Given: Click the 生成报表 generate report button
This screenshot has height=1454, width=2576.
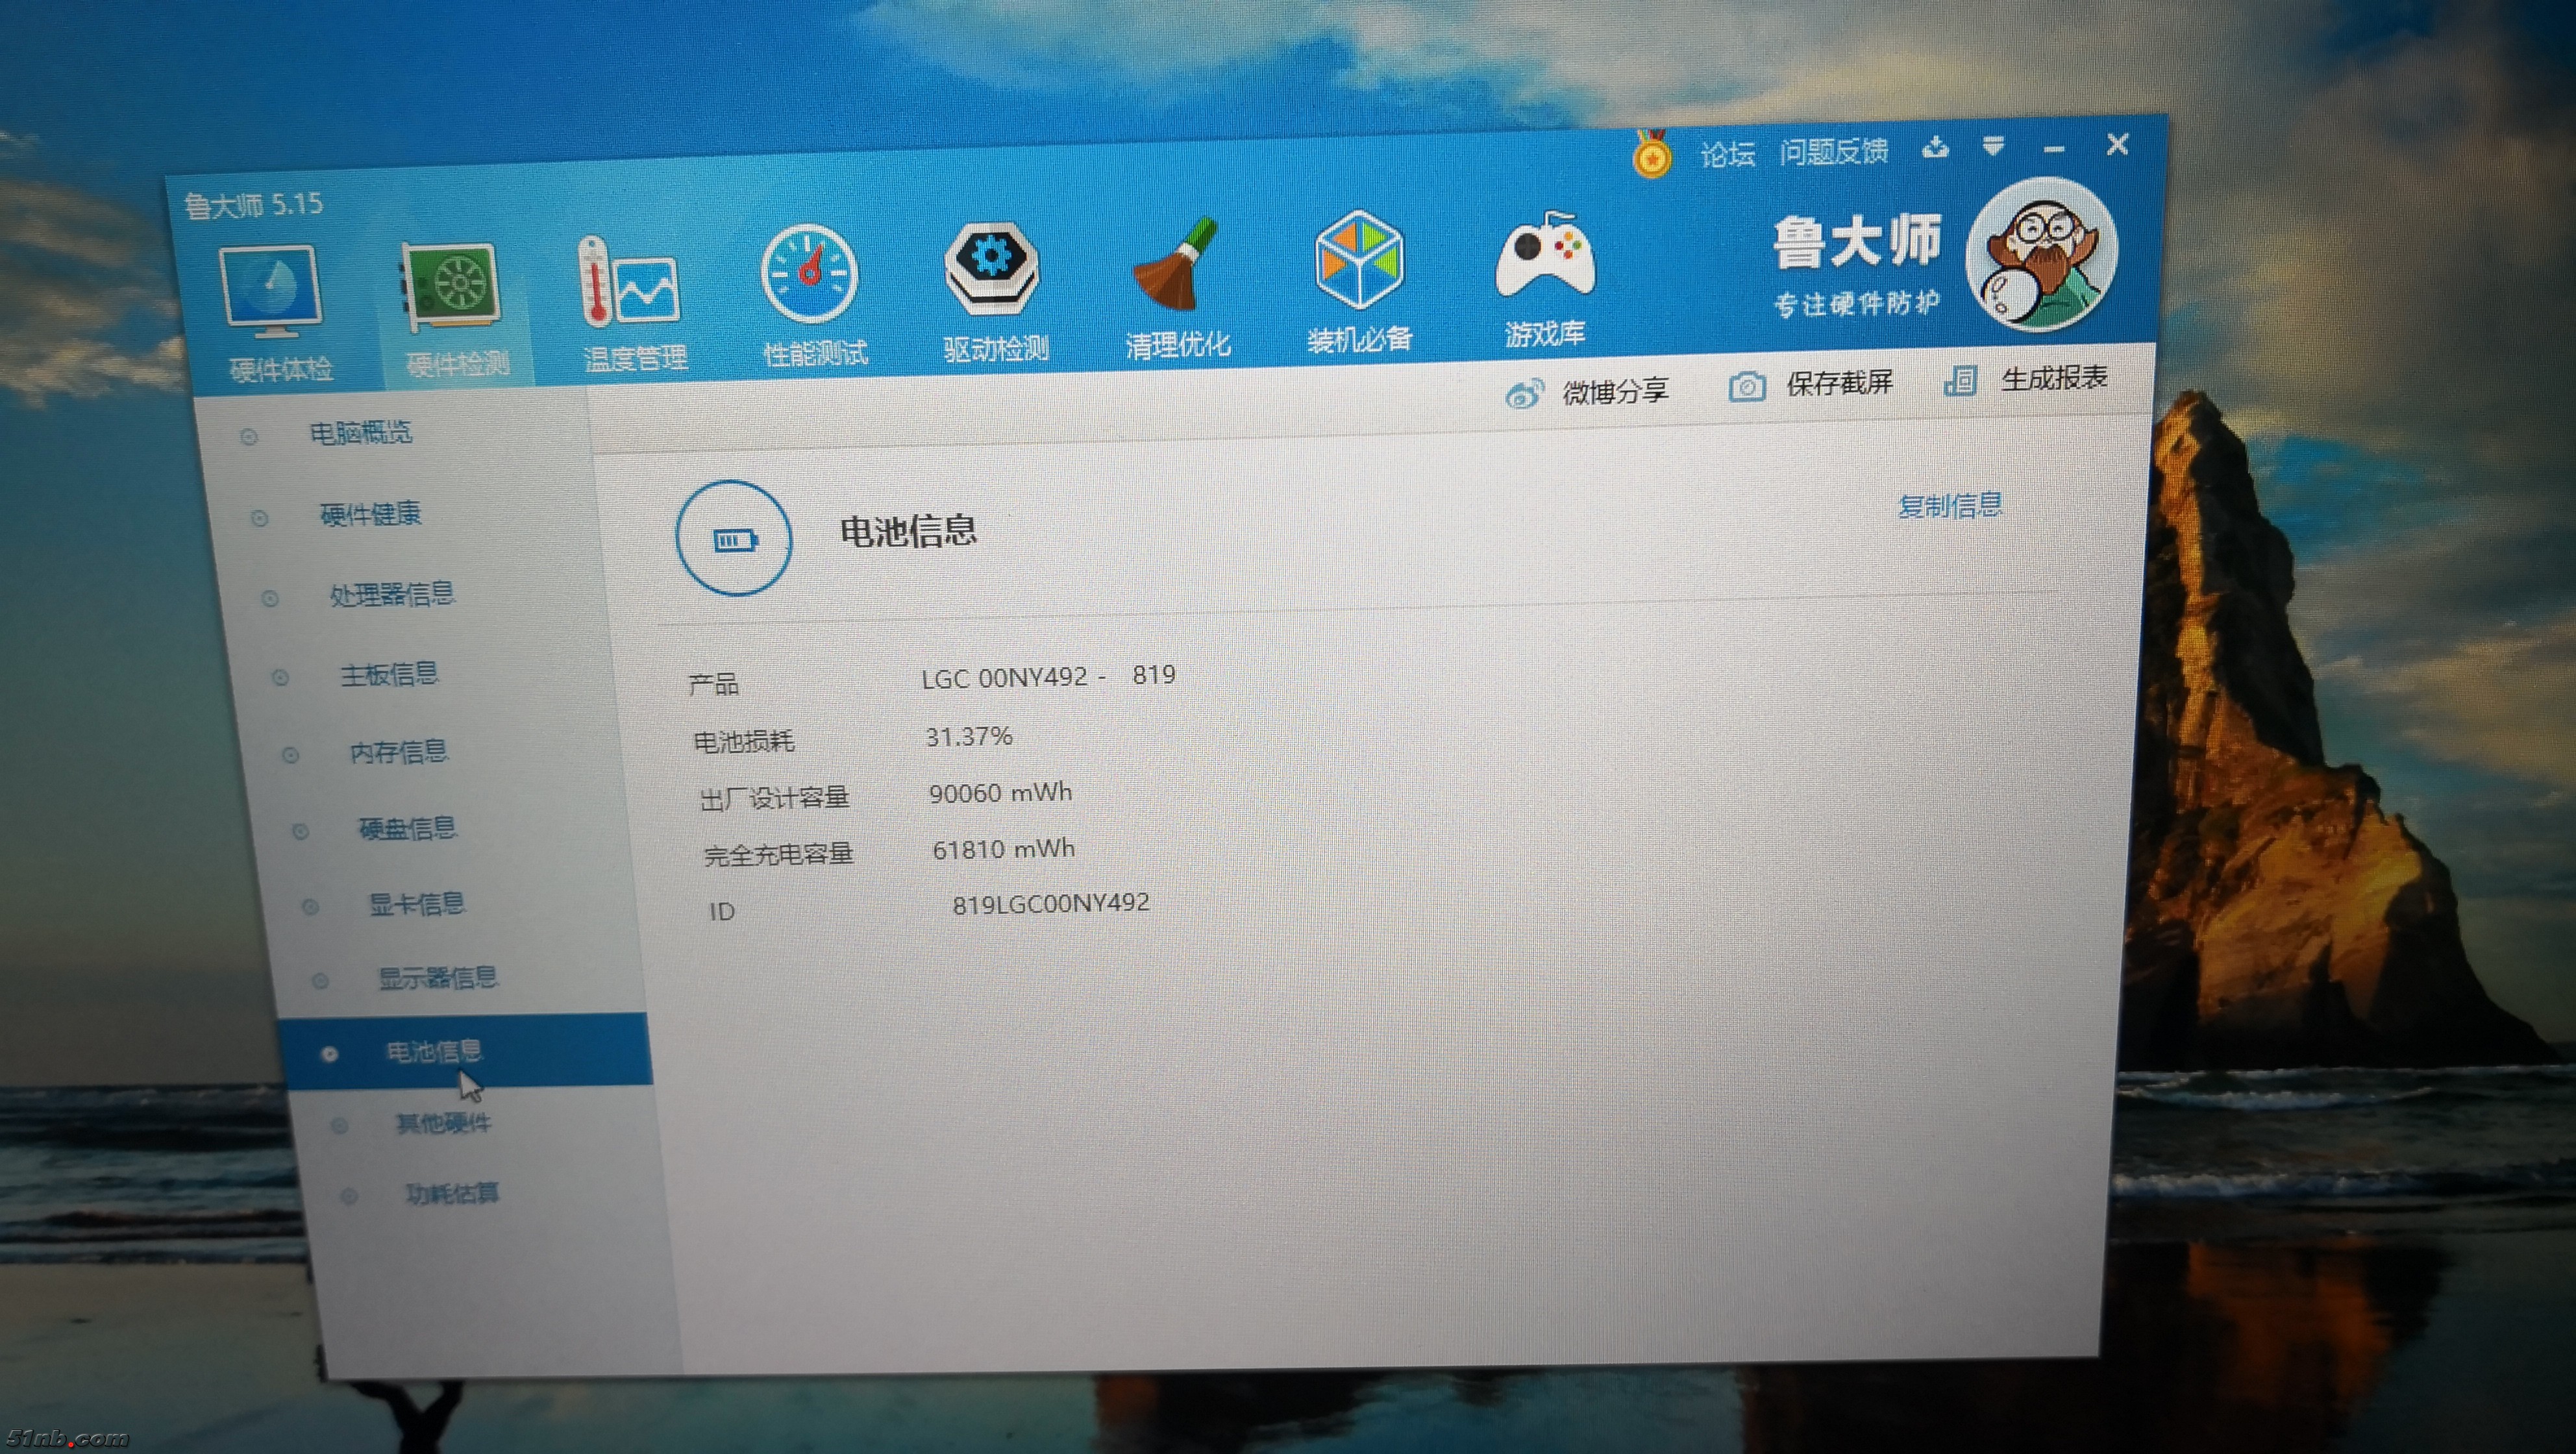Looking at the screenshot, I should (x=2028, y=379).
